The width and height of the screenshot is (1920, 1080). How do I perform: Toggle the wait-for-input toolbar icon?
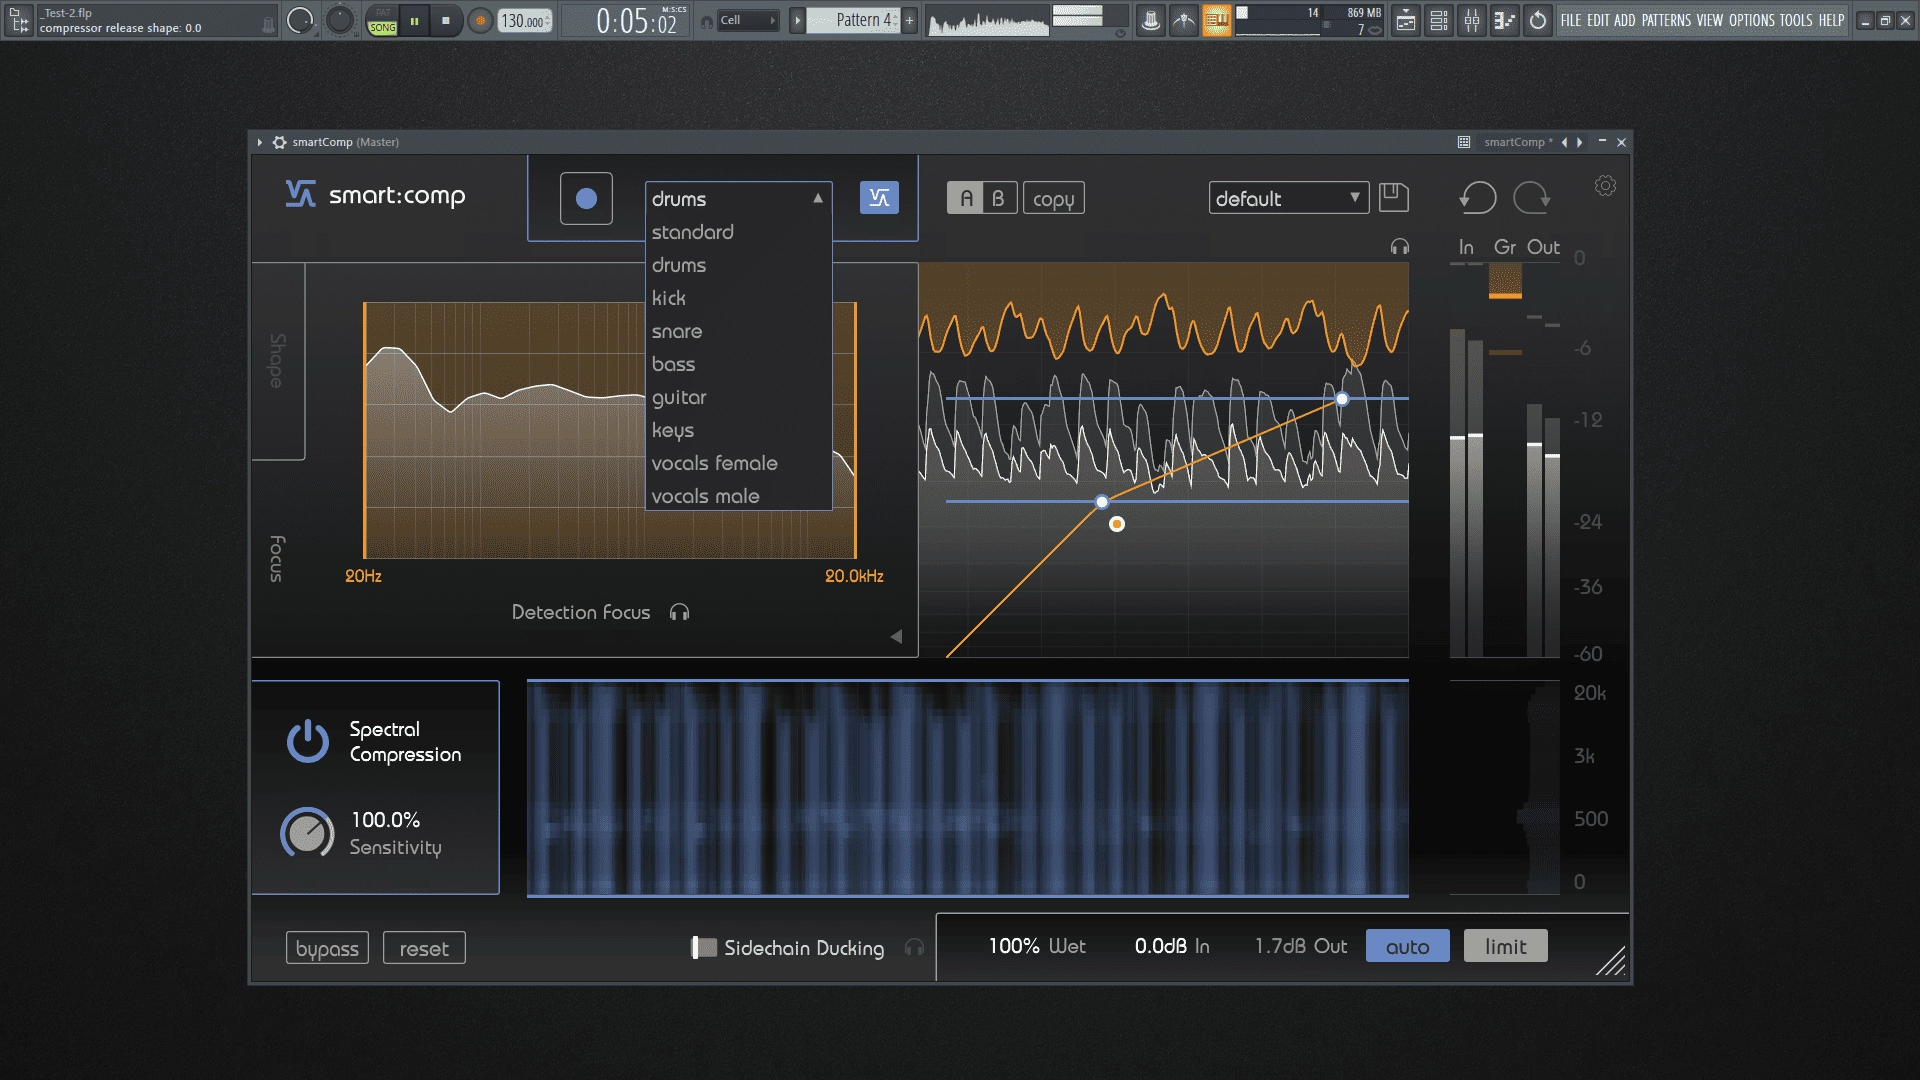[1184, 20]
